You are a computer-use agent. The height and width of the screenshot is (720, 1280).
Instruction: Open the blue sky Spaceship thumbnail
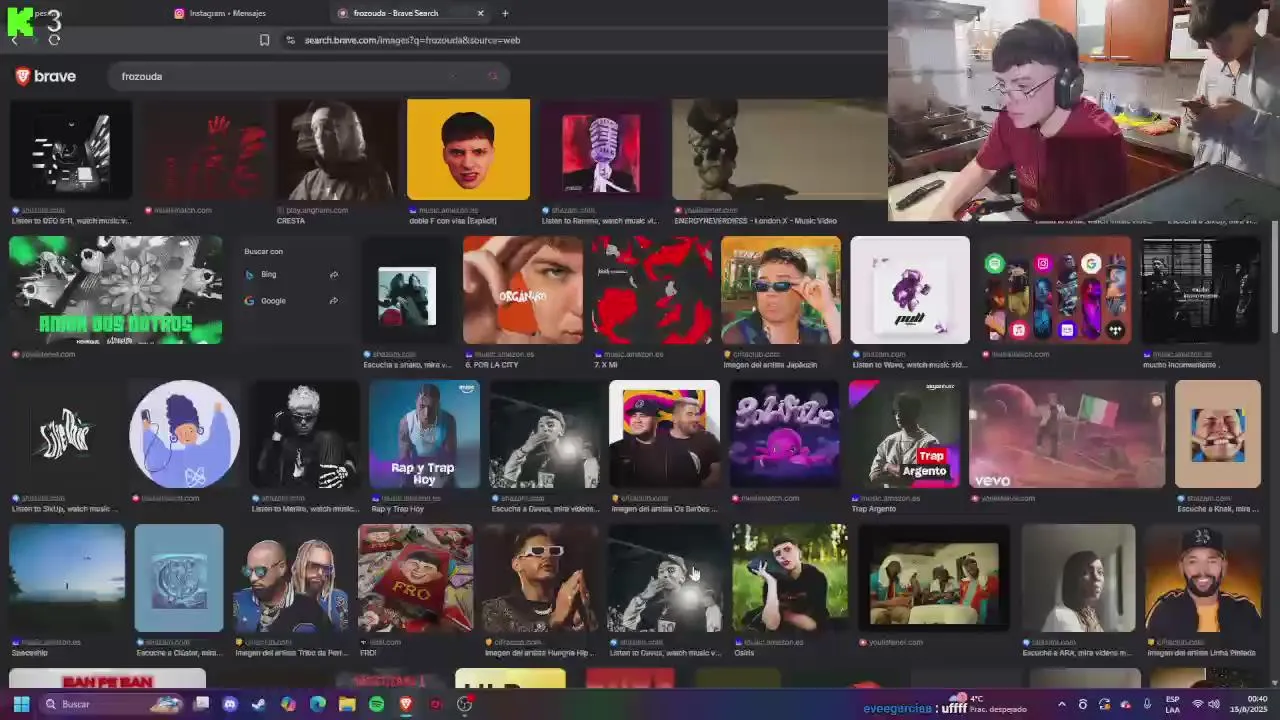(67, 578)
